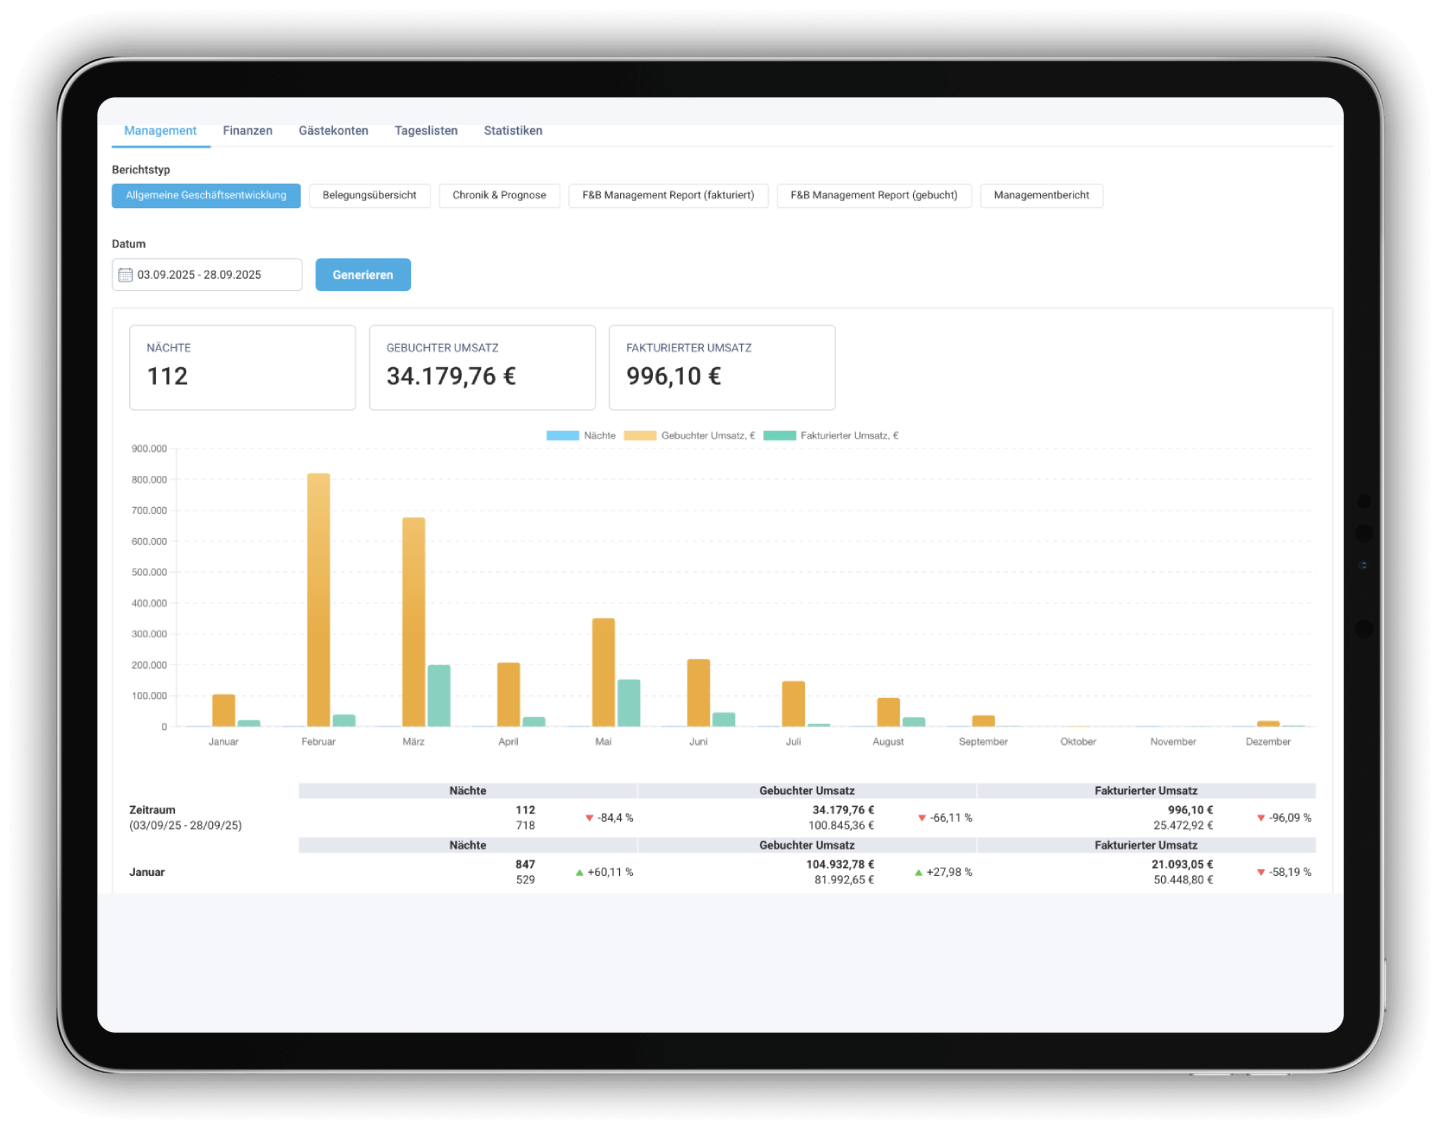This screenshot has height=1130, width=1440.
Task: Choose Chronik & Prognose report
Action: click(499, 196)
